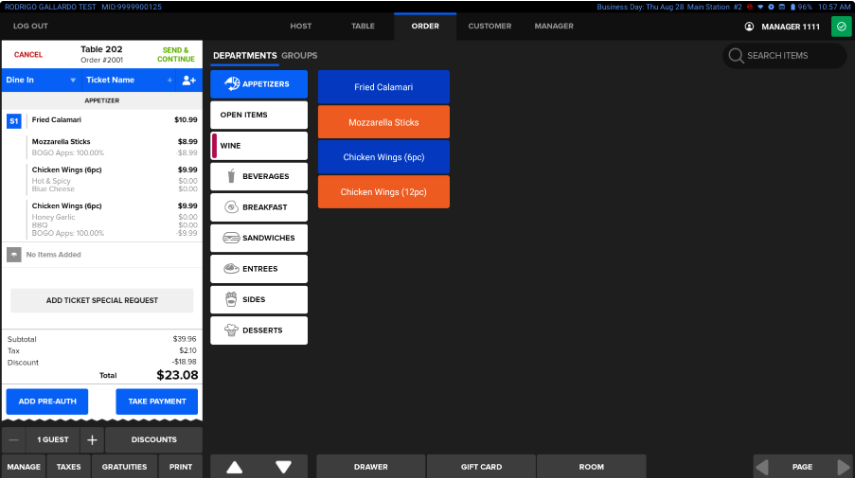Image resolution: width=856 pixels, height=478 pixels.
Task: Select the Fried Calamari order line
Action: [114, 120]
